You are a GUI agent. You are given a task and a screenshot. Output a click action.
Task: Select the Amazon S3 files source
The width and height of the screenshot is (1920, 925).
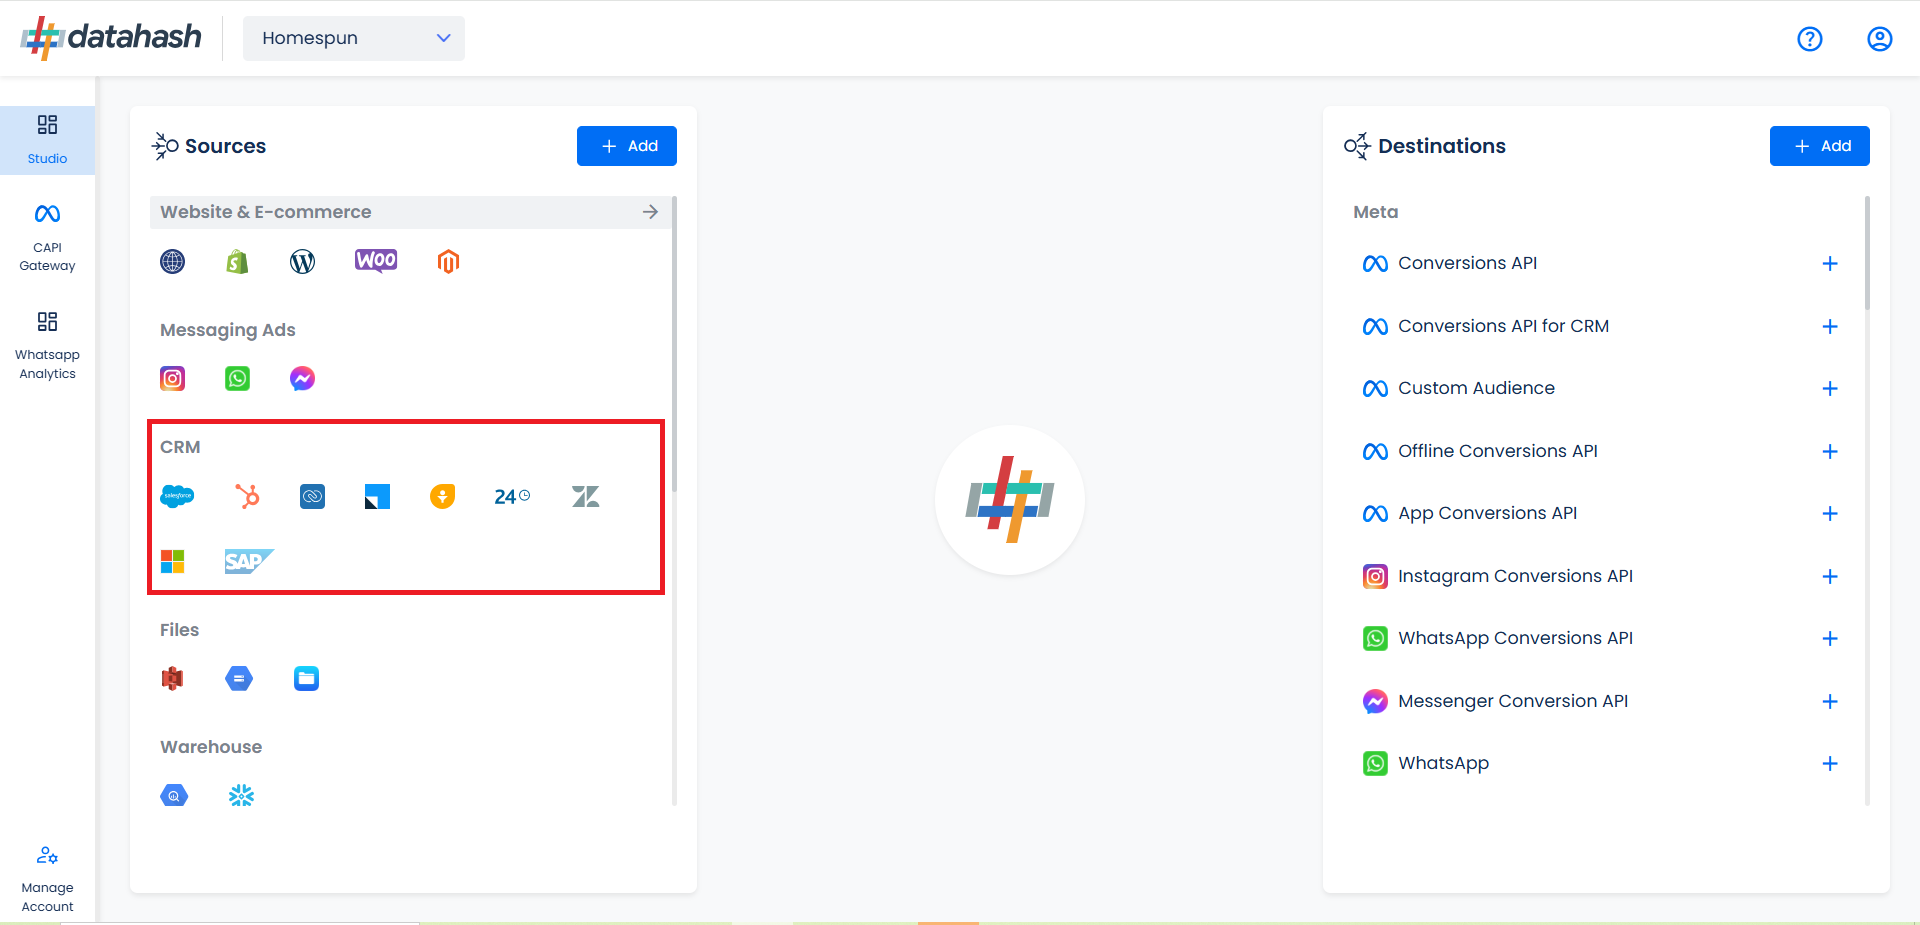point(173,679)
